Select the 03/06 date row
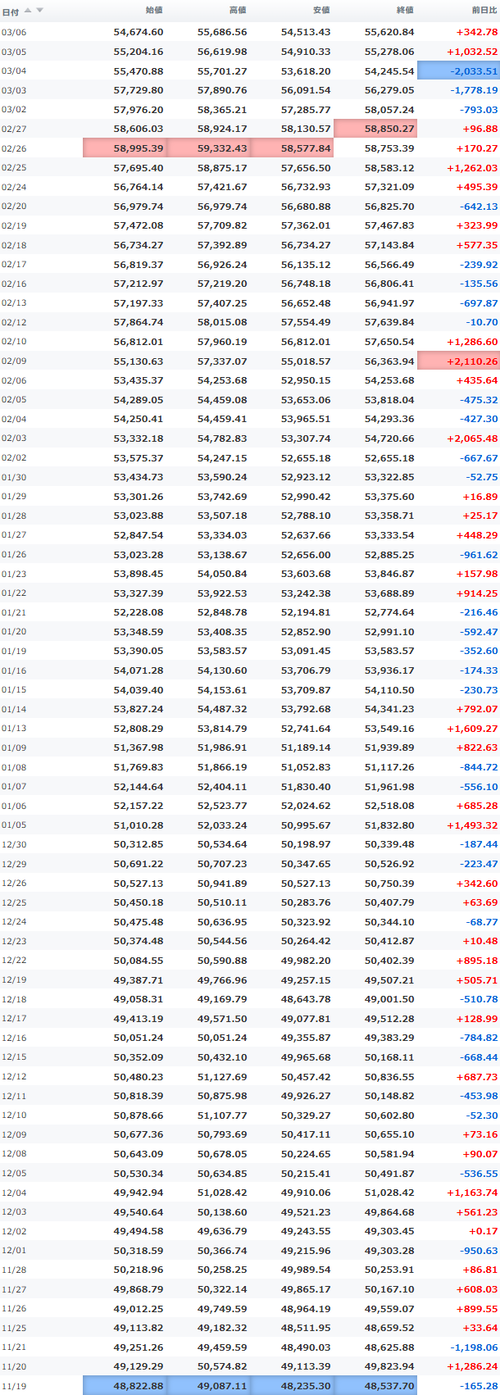The height and width of the screenshot is (1395, 500). [x=250, y=32]
